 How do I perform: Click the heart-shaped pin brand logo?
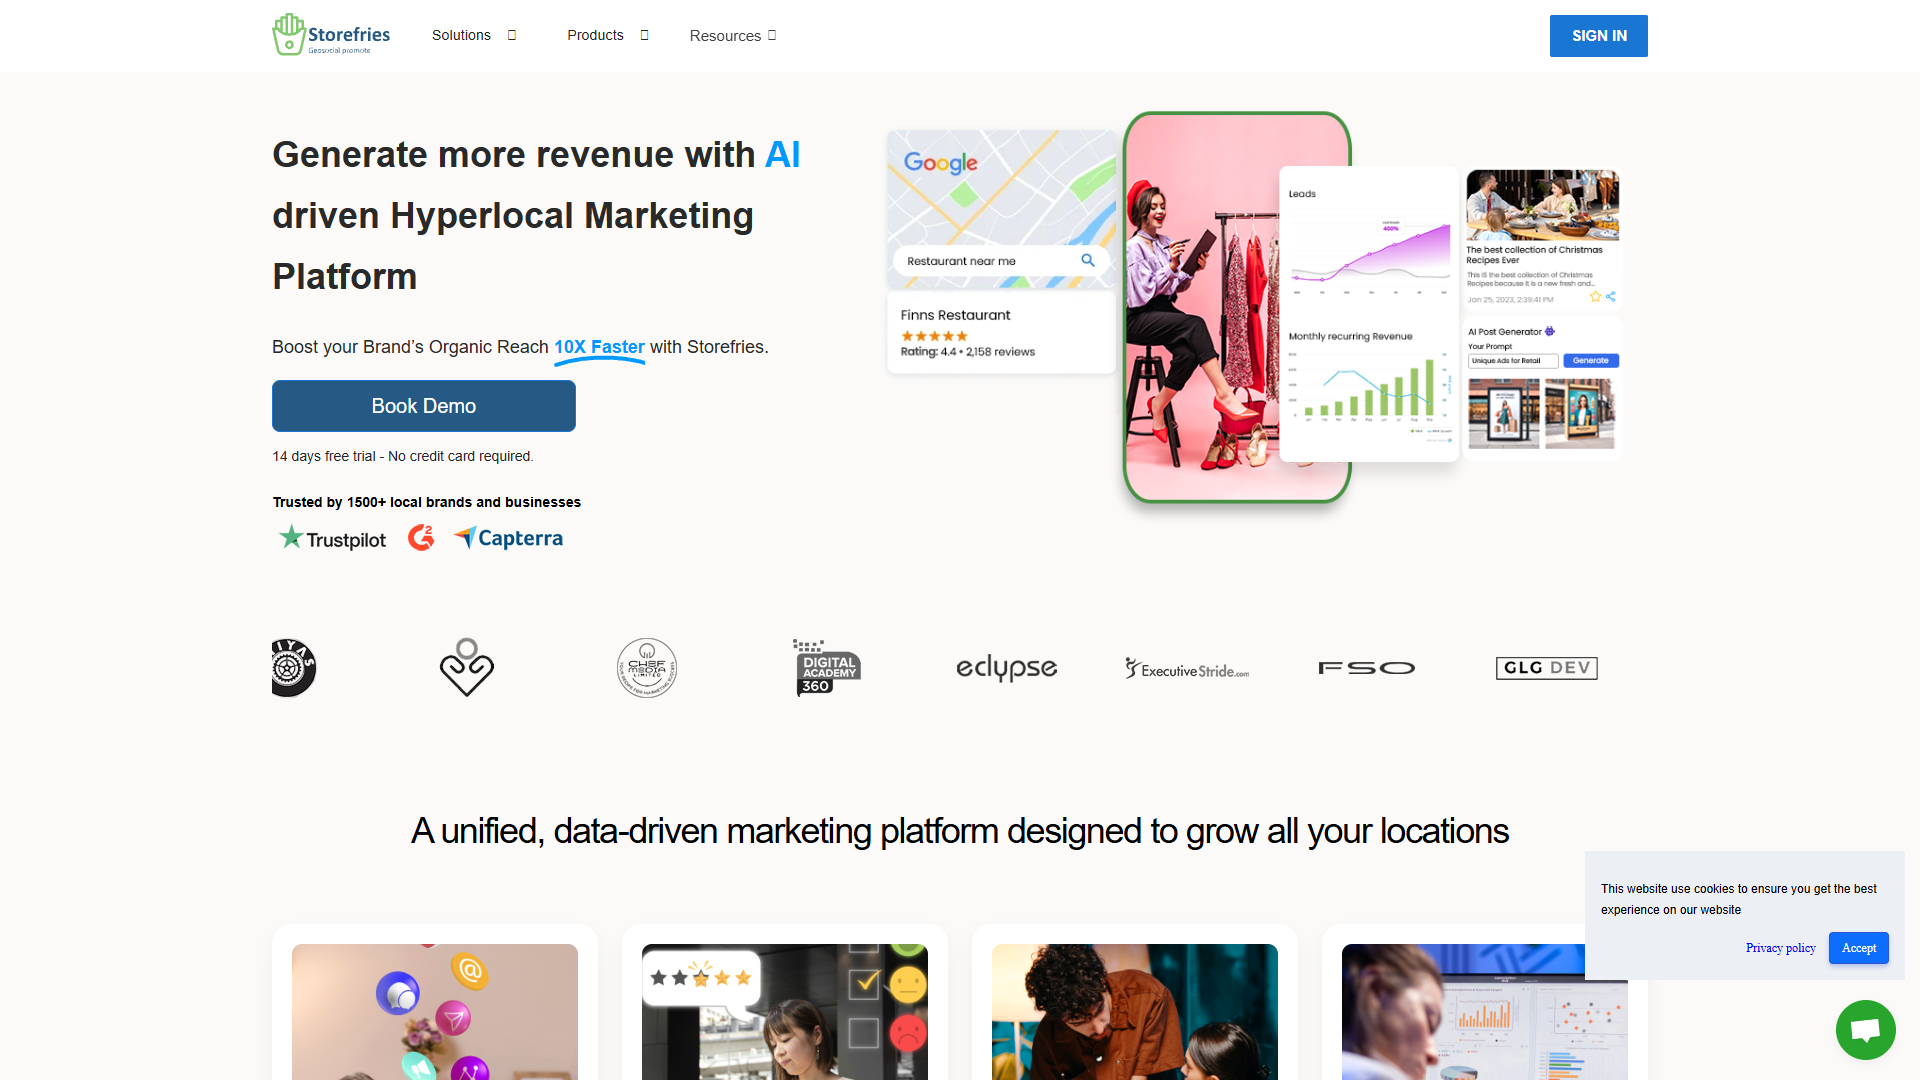pos(467,667)
